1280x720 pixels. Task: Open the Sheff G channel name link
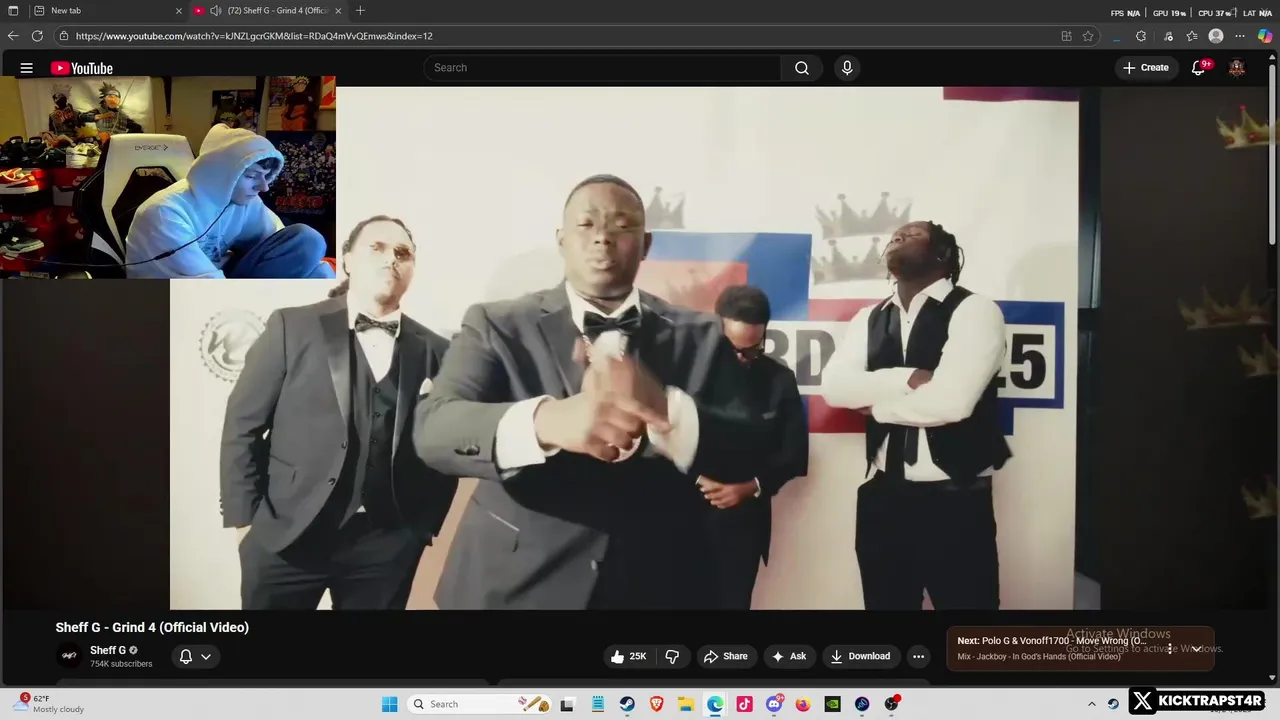pos(108,650)
